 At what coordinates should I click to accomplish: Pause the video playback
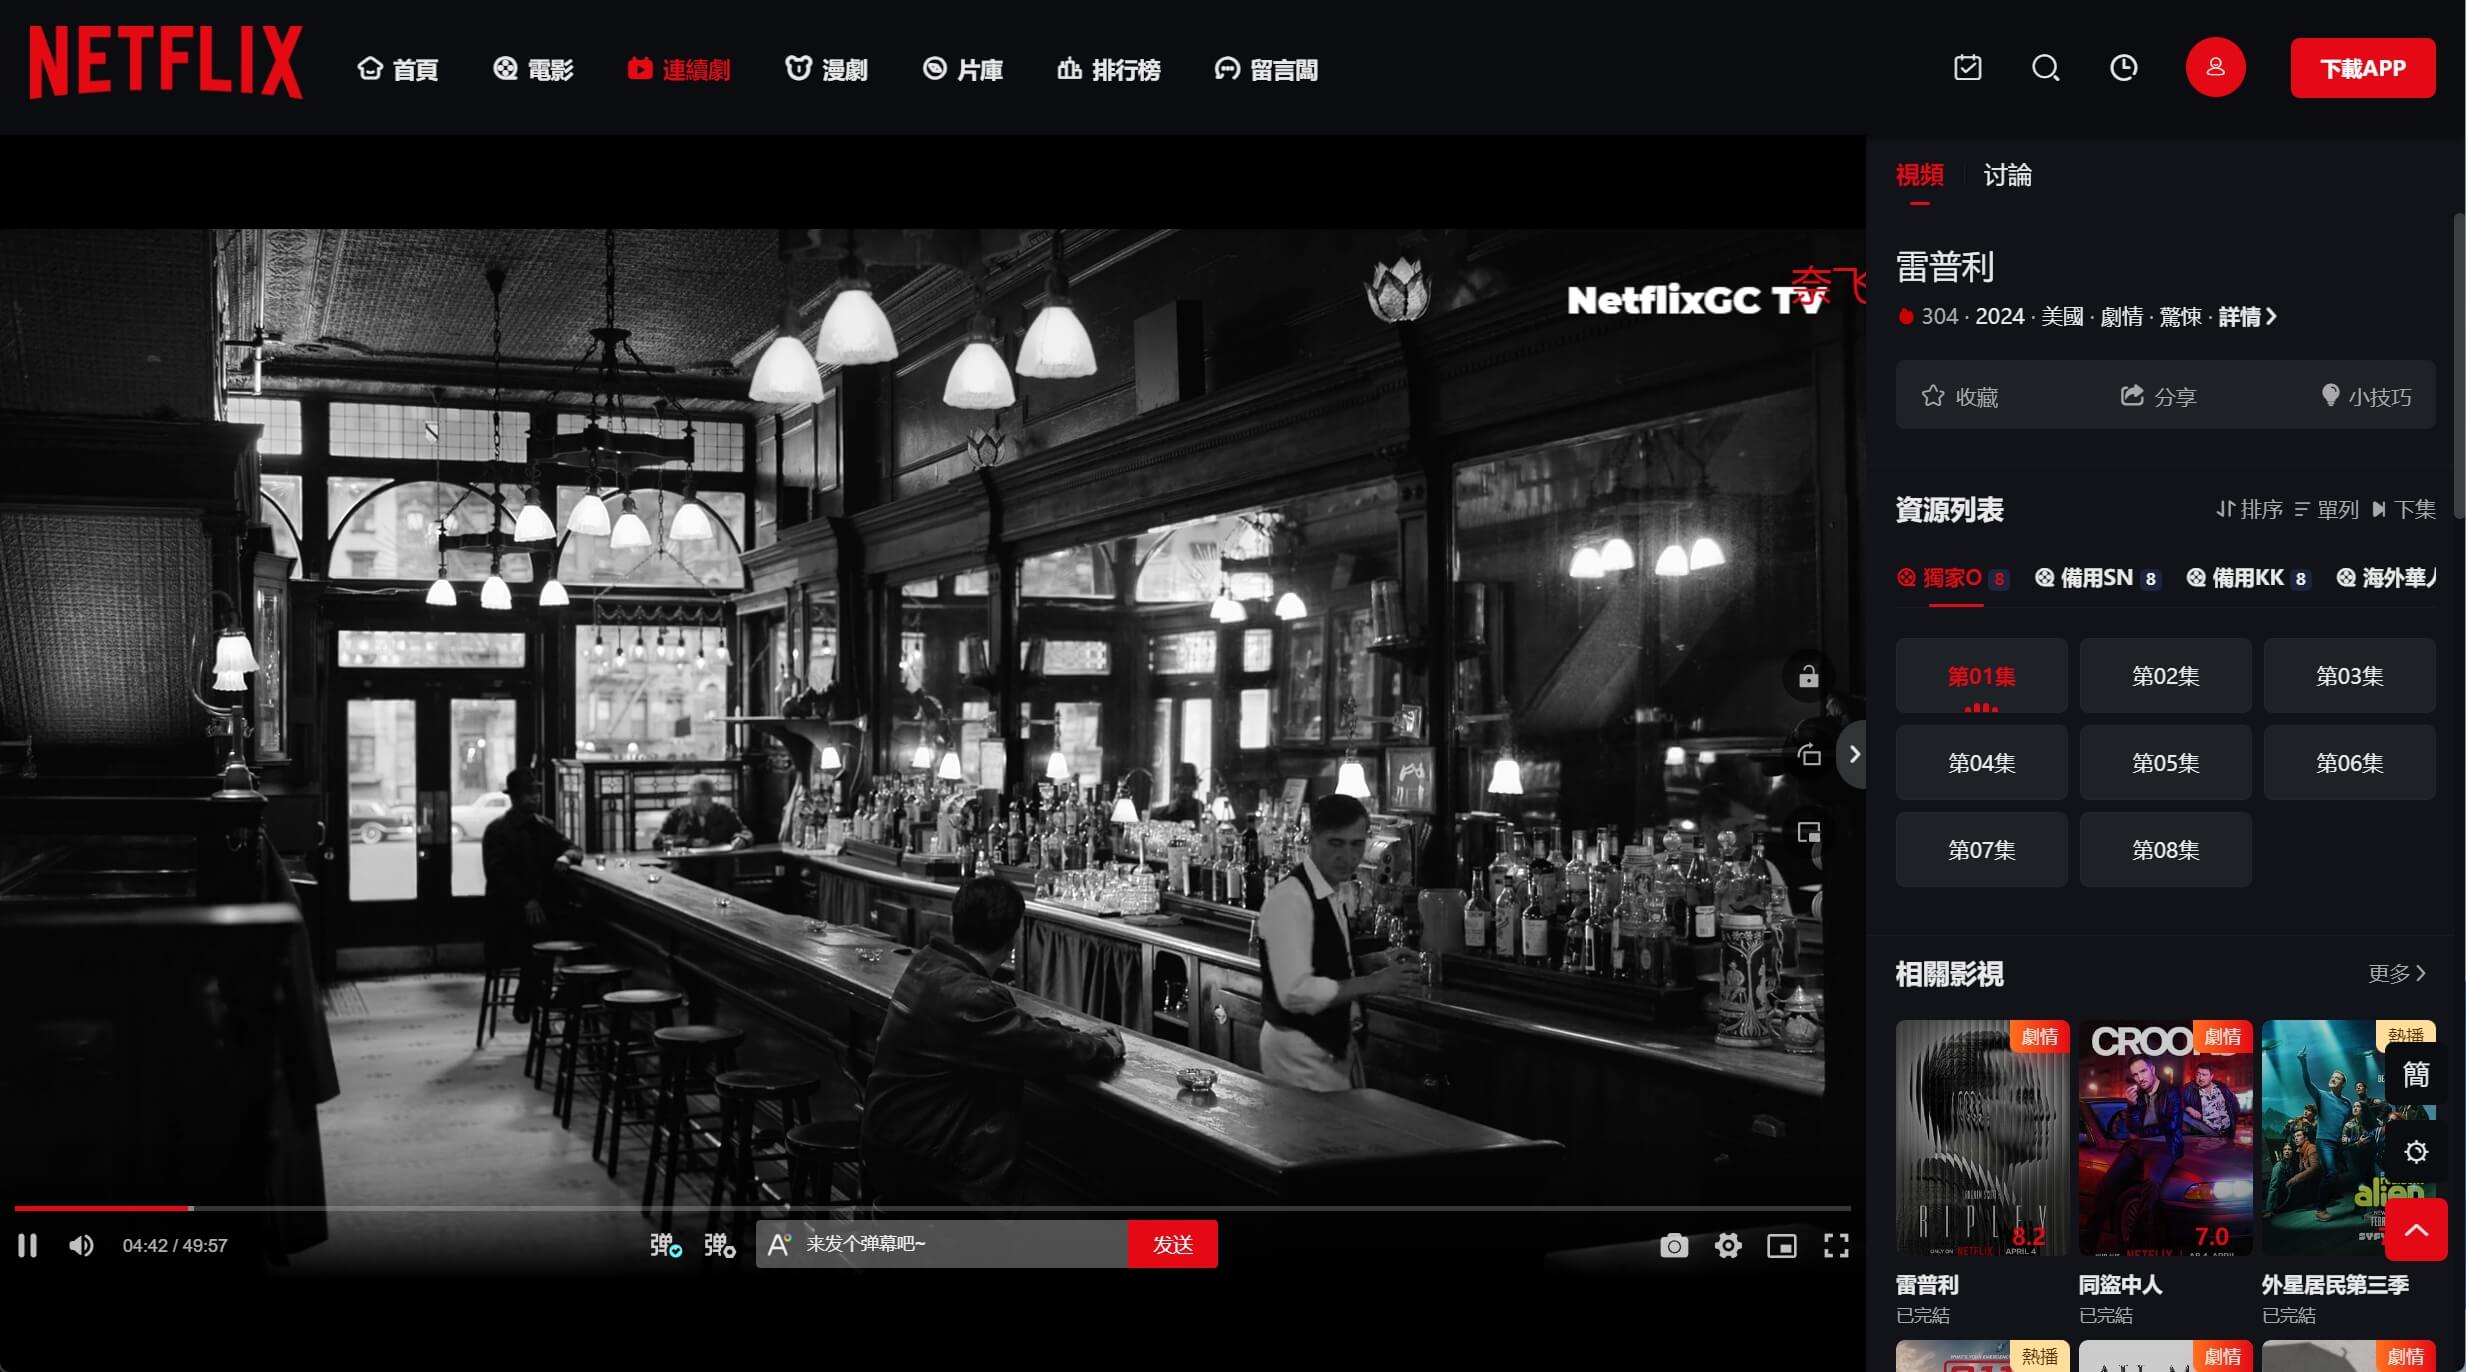28,1245
